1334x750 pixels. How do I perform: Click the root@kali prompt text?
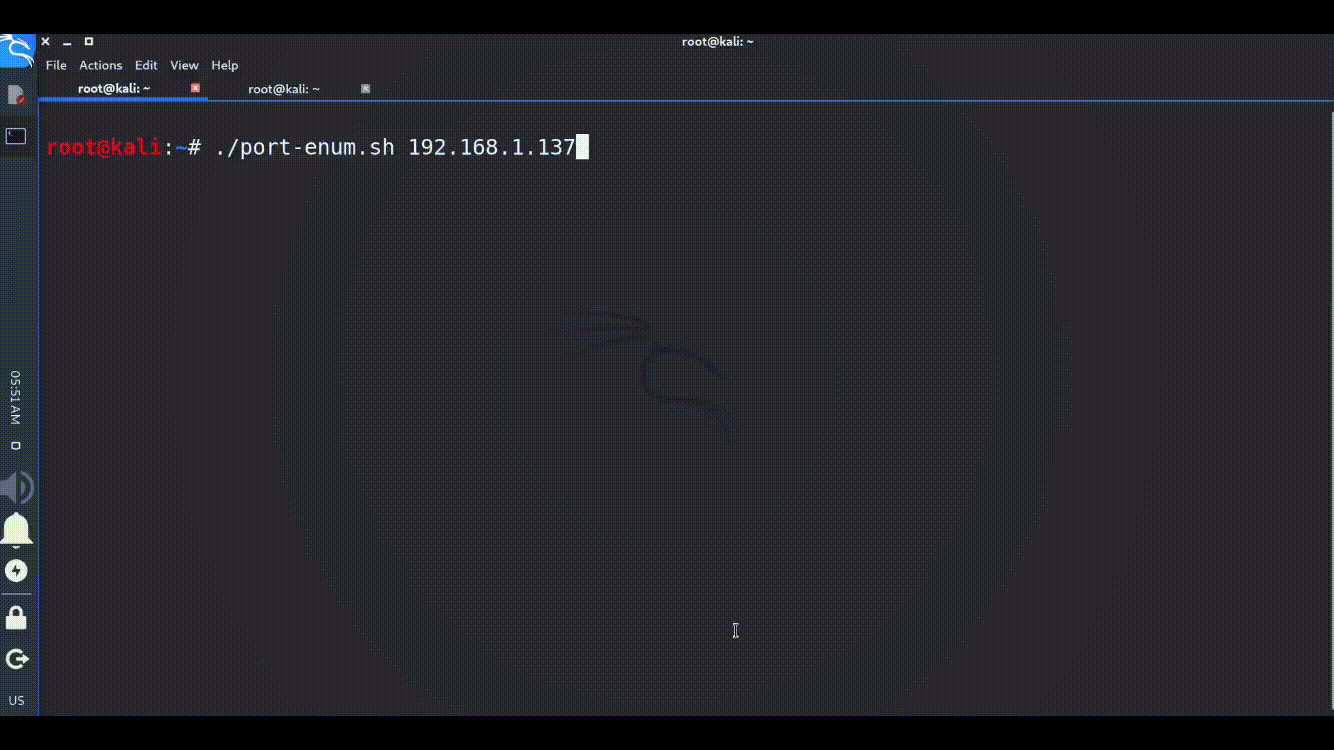point(103,148)
